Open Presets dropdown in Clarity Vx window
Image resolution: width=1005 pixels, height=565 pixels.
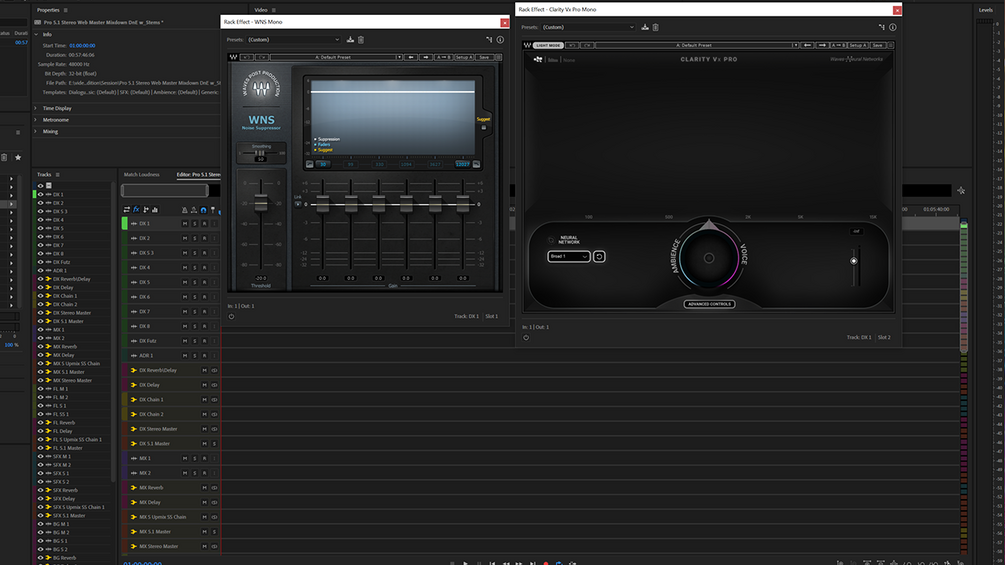pos(588,27)
